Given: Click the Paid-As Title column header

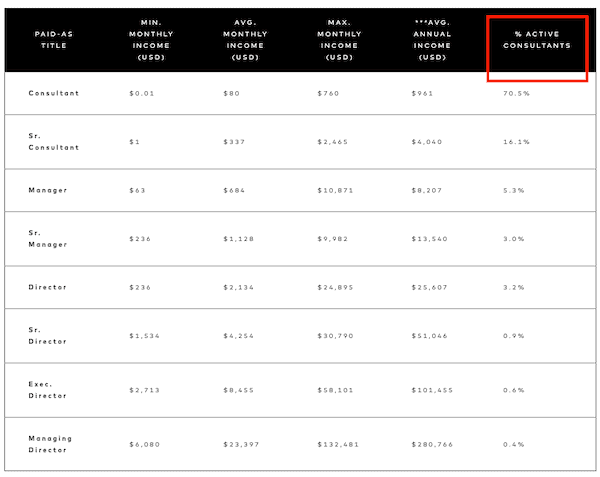Looking at the screenshot, I should (54, 40).
